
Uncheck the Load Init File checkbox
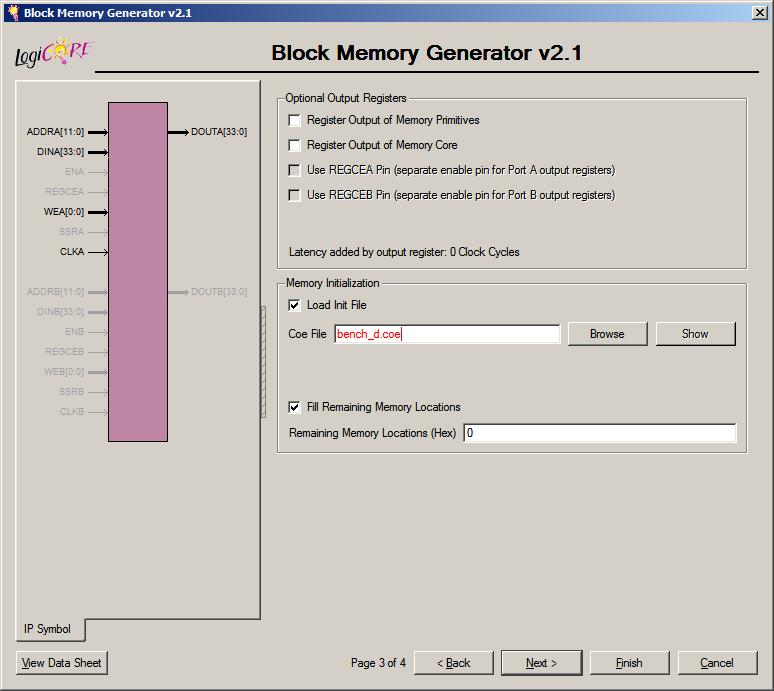pyautogui.click(x=294, y=305)
